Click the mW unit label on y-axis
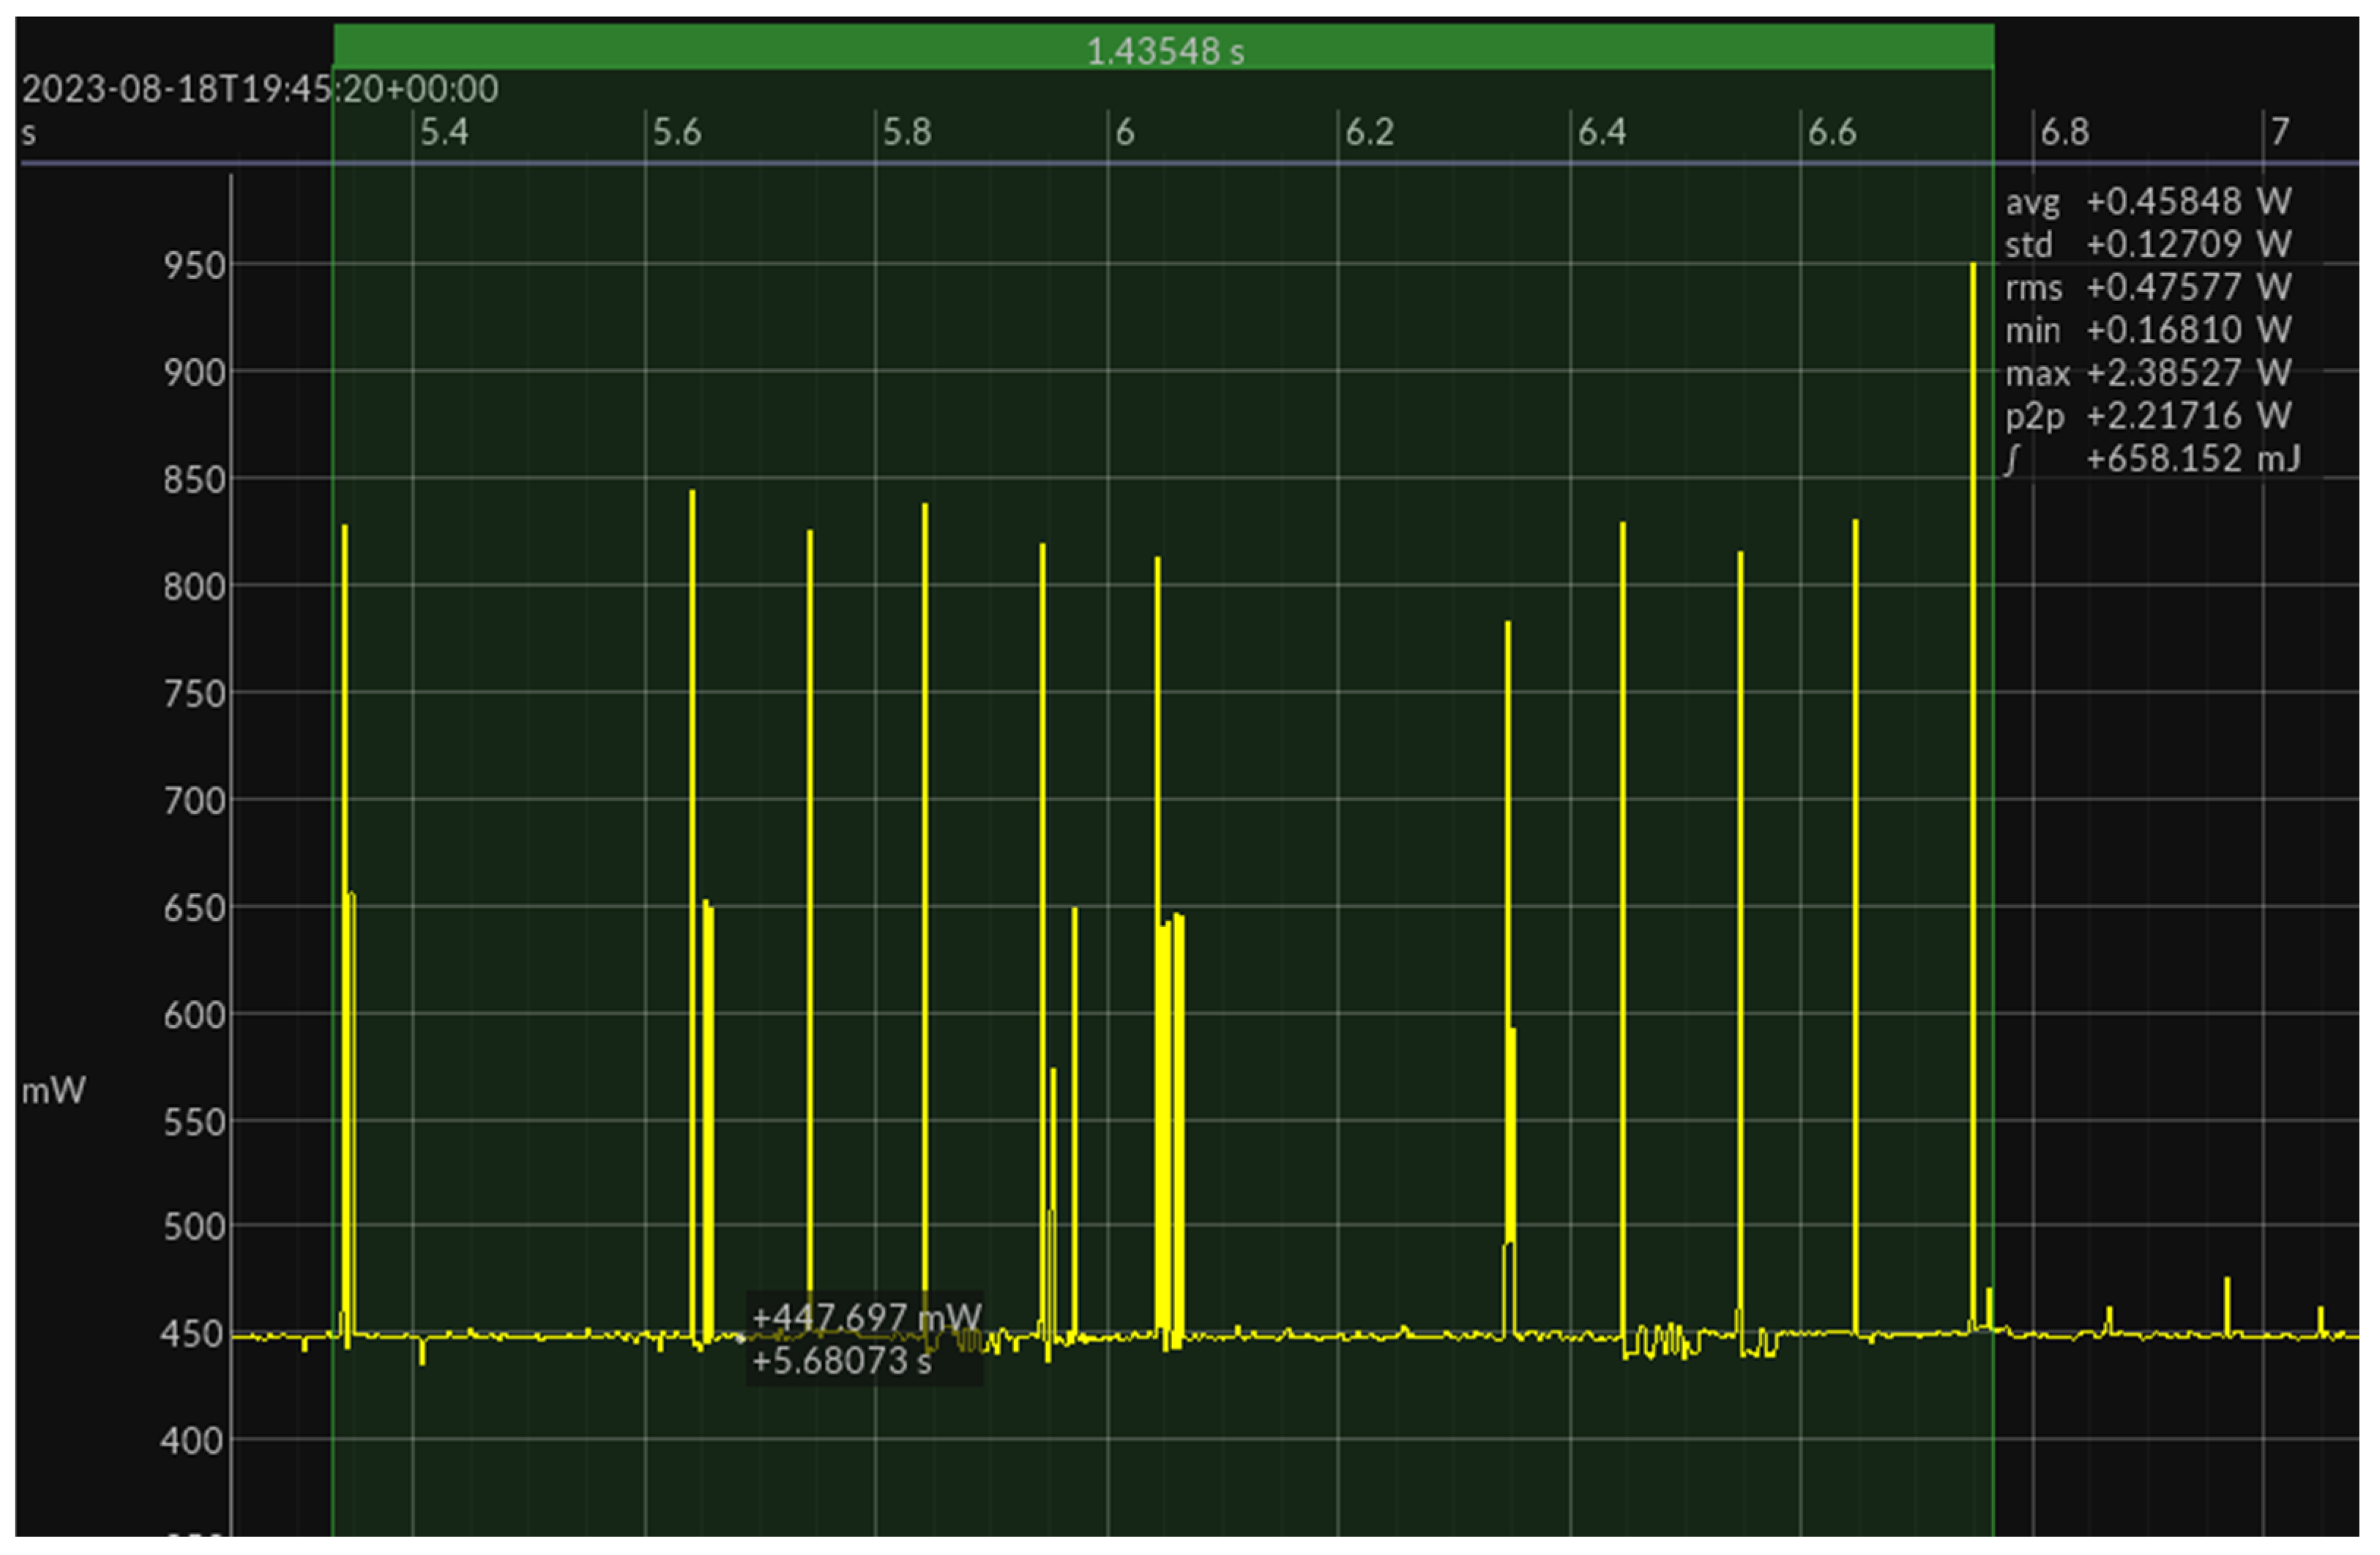This screenshot has width=2380, height=1555. (x=53, y=1090)
